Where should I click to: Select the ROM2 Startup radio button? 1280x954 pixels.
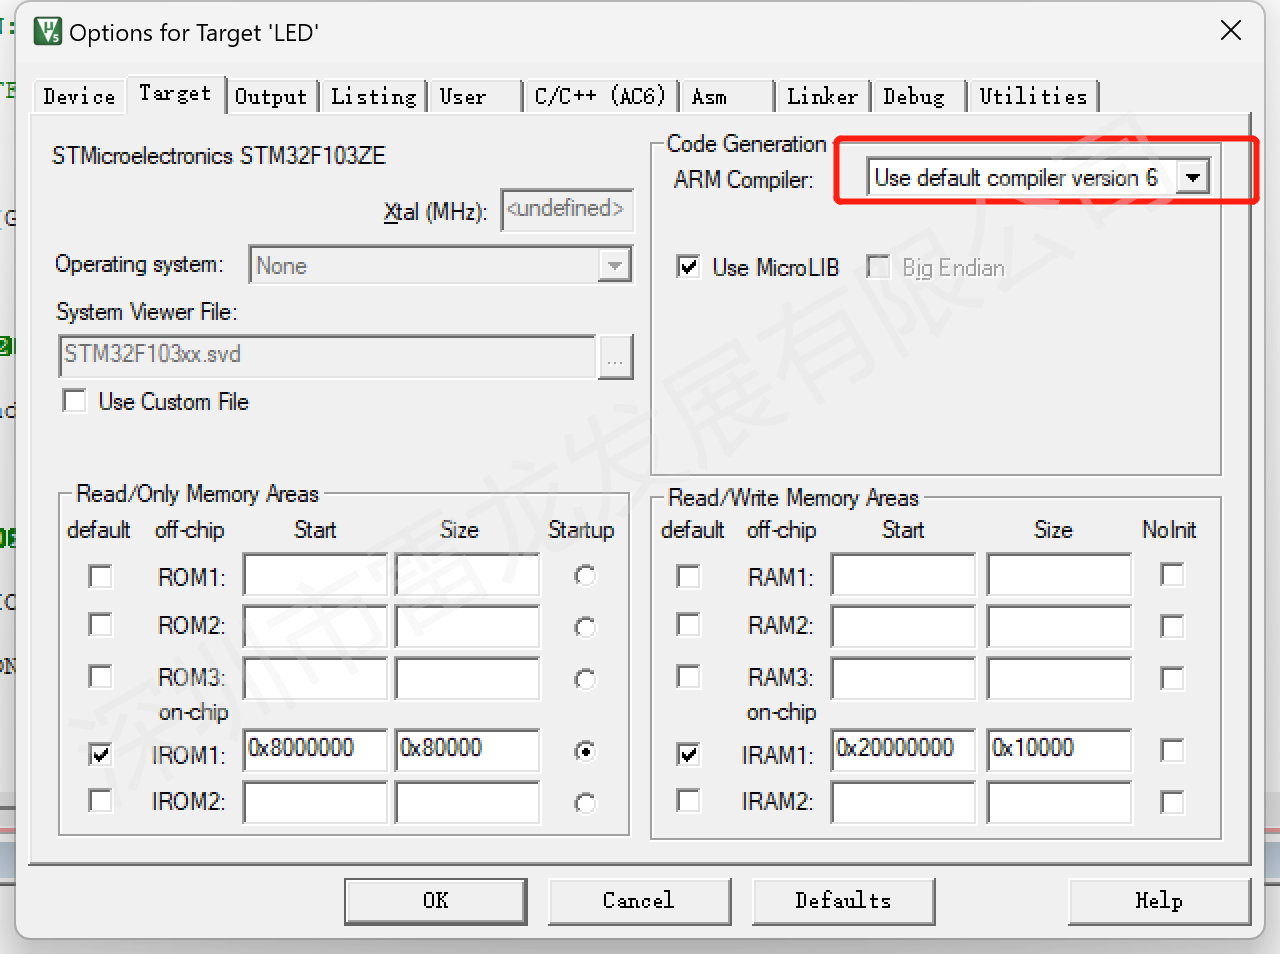[x=585, y=627]
